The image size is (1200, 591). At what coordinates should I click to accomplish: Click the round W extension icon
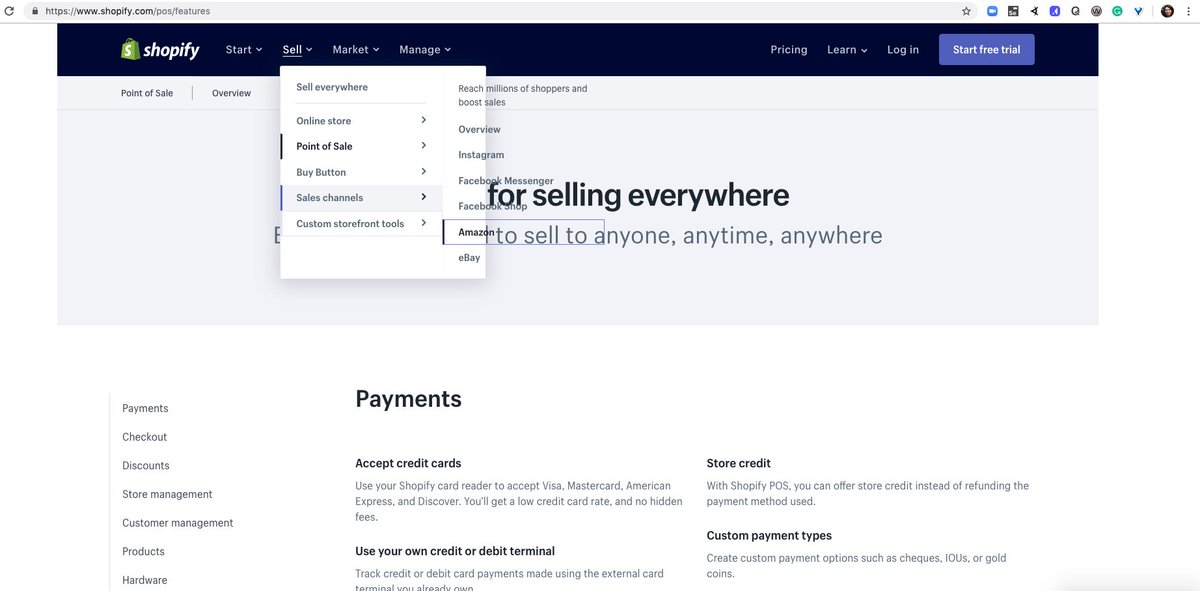[1096, 11]
